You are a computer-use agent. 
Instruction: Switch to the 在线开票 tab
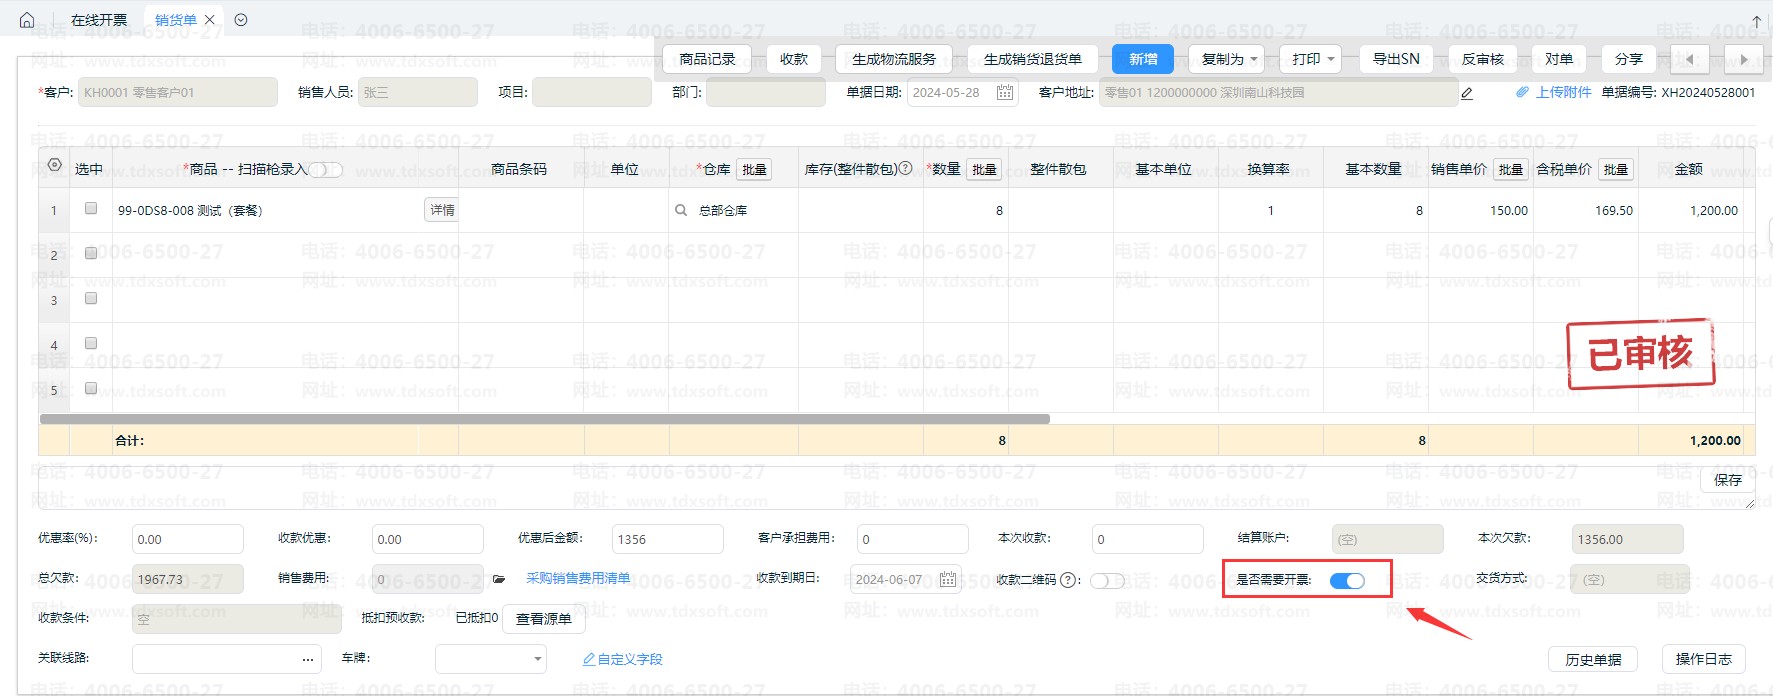coord(99,20)
